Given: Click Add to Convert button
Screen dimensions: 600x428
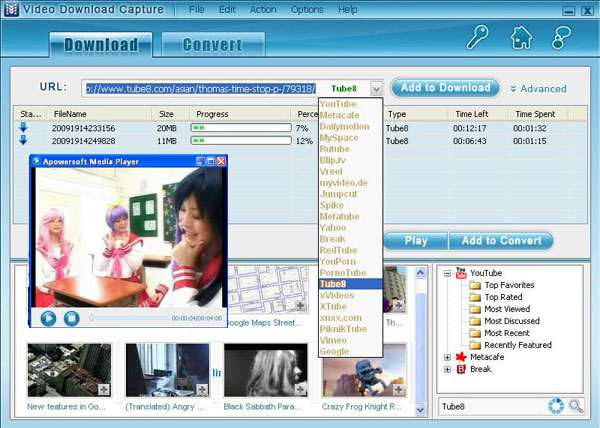Looking at the screenshot, I should tap(501, 241).
